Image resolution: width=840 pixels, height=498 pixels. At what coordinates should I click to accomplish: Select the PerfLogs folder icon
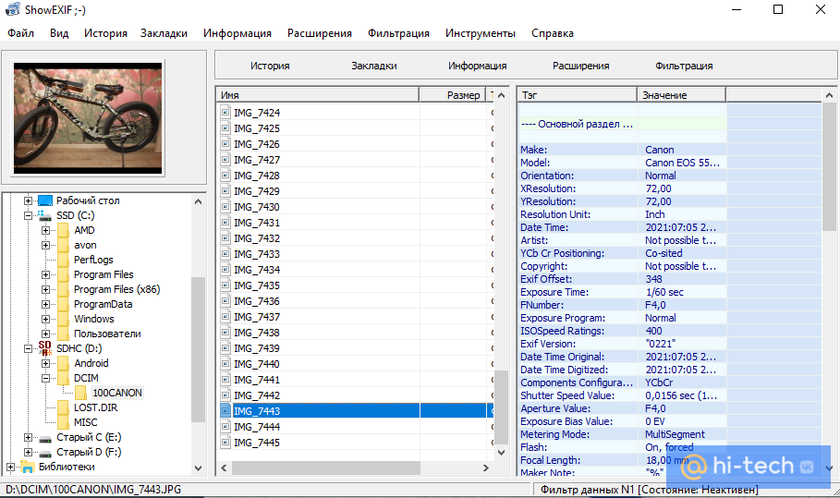[64, 260]
